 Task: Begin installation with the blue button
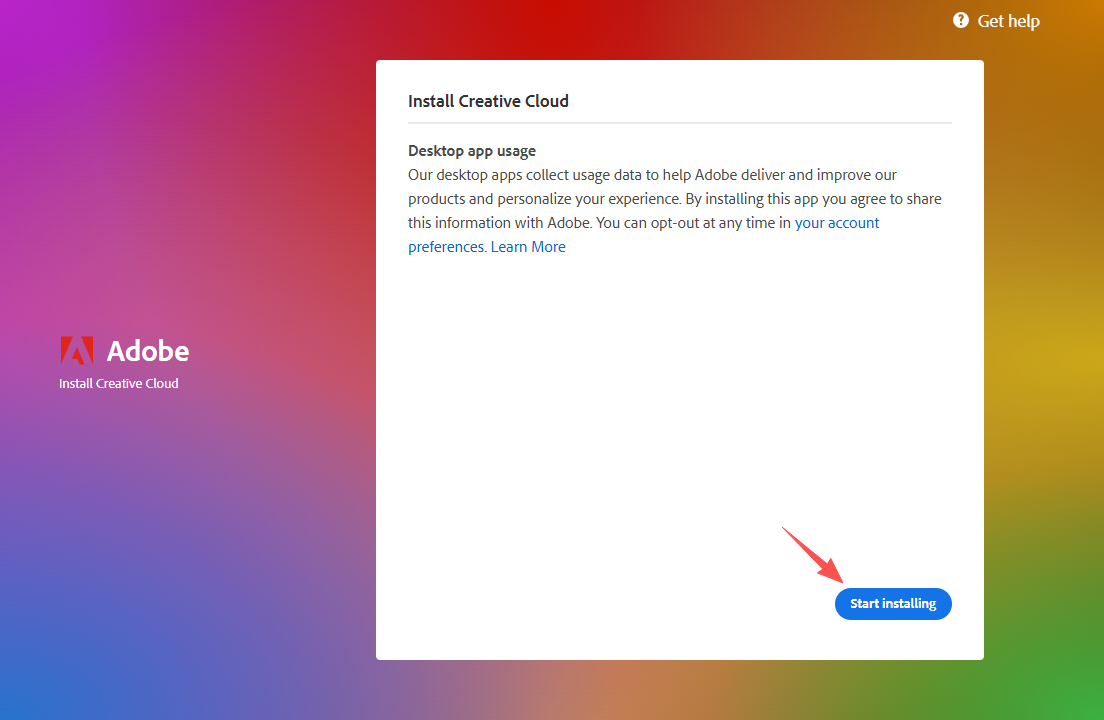(x=893, y=603)
